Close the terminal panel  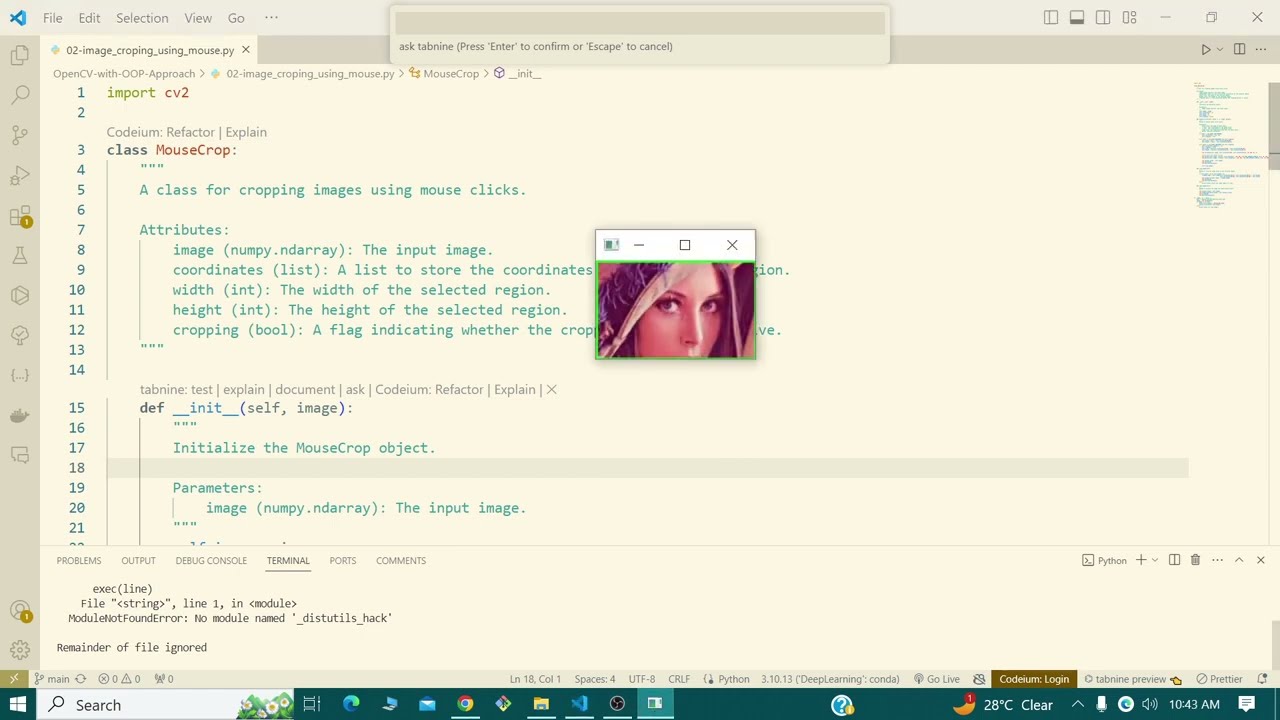point(1260,560)
